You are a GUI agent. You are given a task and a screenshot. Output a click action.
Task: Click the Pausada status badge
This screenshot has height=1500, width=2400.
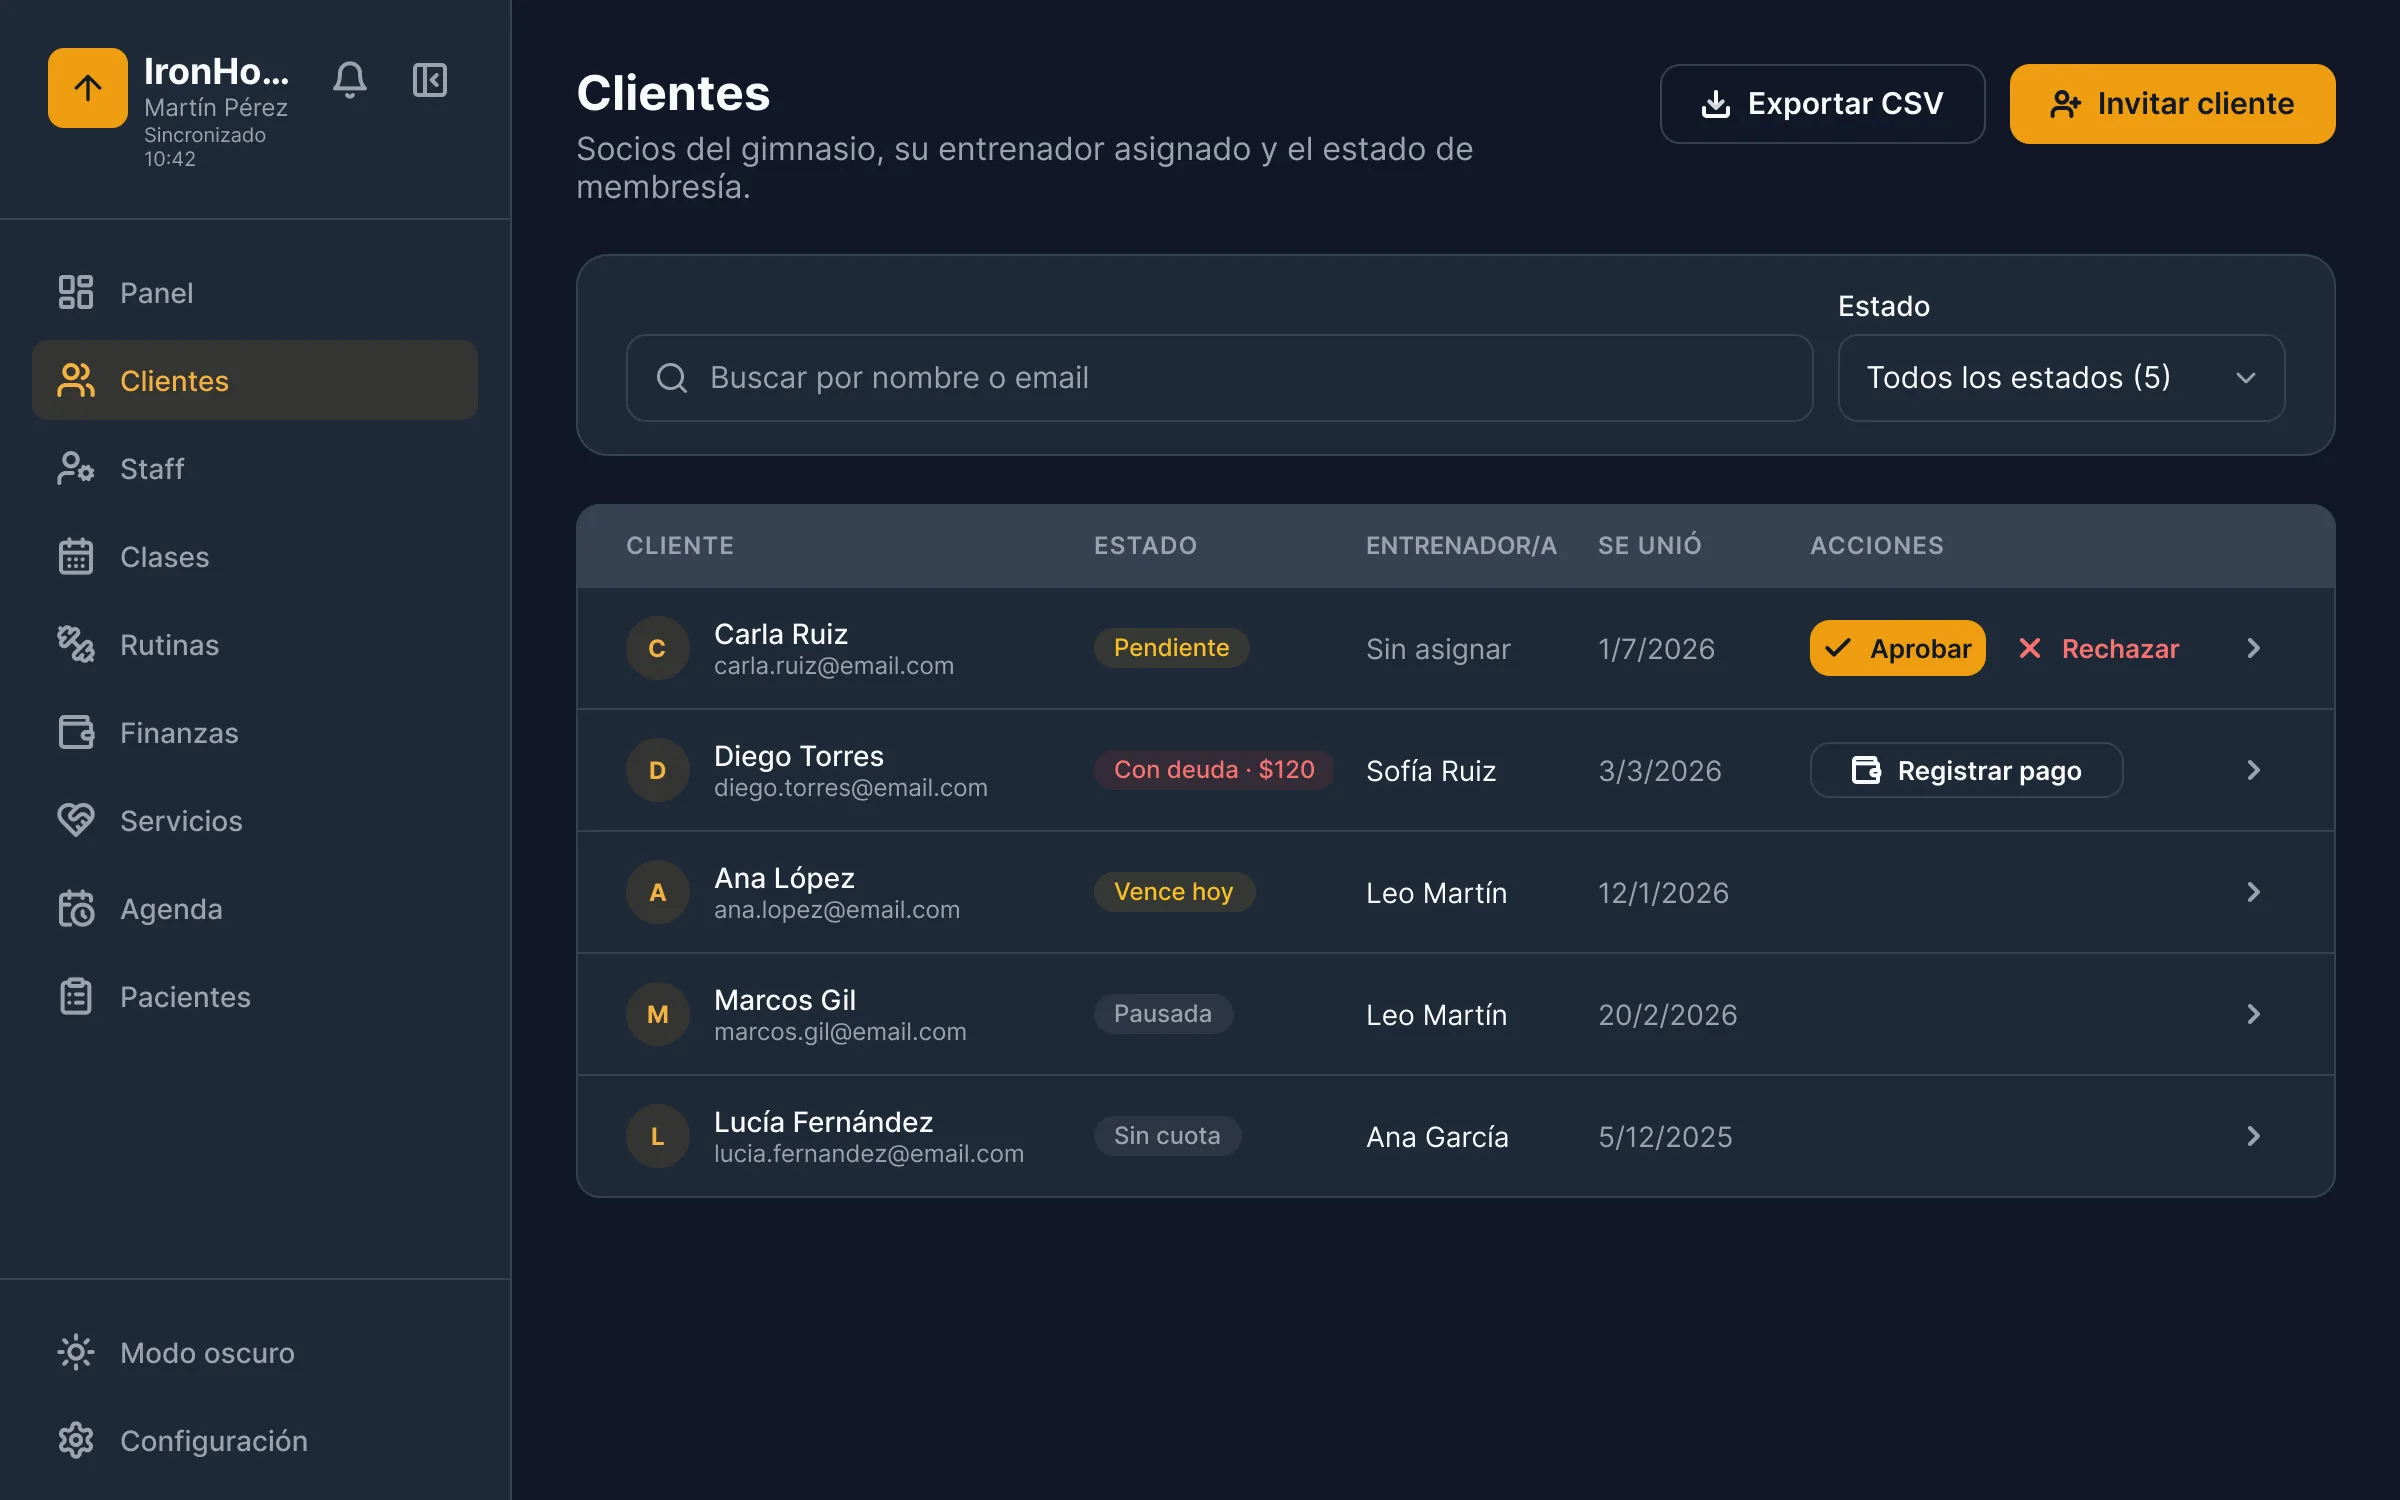pyautogui.click(x=1163, y=1014)
